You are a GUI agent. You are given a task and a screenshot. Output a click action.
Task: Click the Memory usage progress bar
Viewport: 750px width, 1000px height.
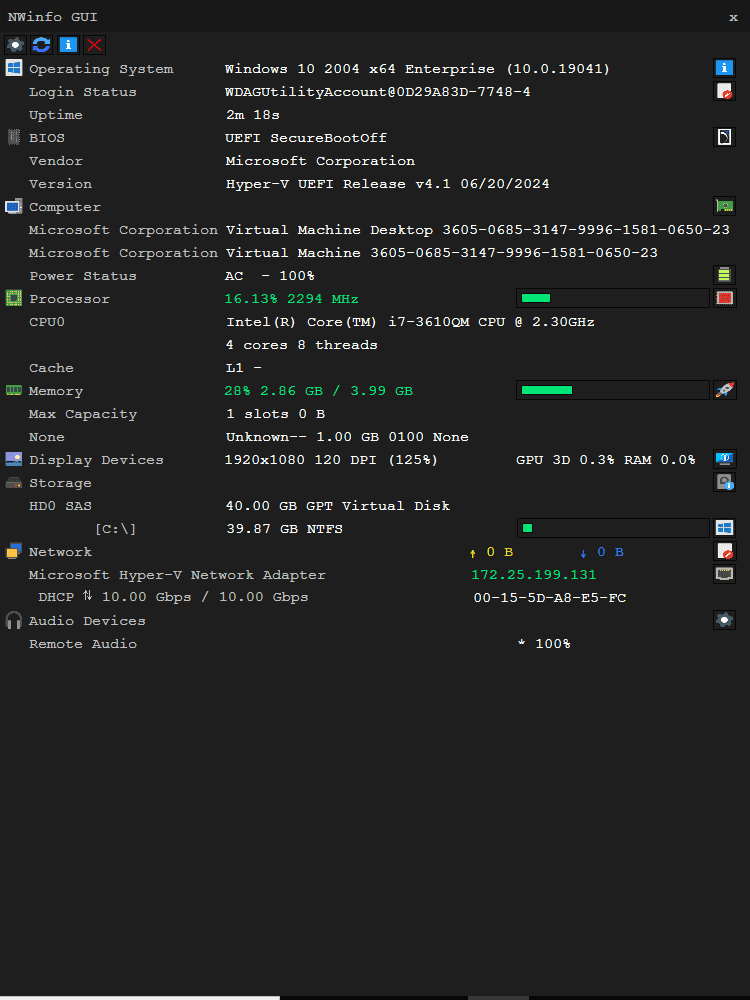tap(612, 390)
